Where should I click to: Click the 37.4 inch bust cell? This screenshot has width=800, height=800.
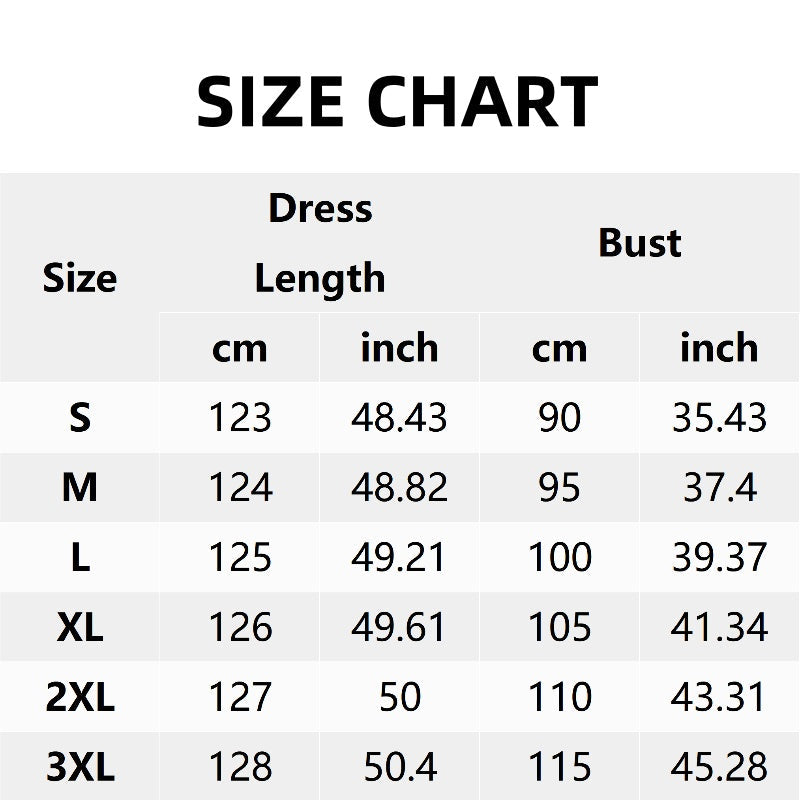(719, 488)
